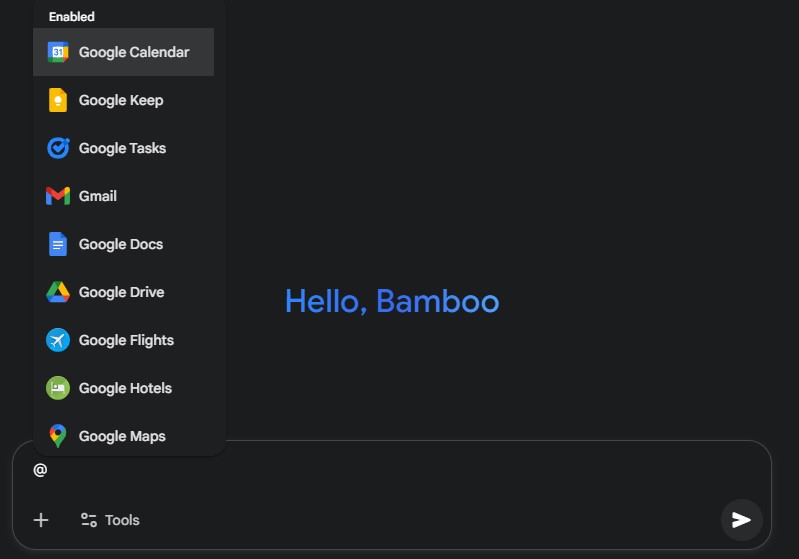Click the Google Calendar icon
Screen dimensions: 799x559
pyautogui.click(x=58, y=52)
